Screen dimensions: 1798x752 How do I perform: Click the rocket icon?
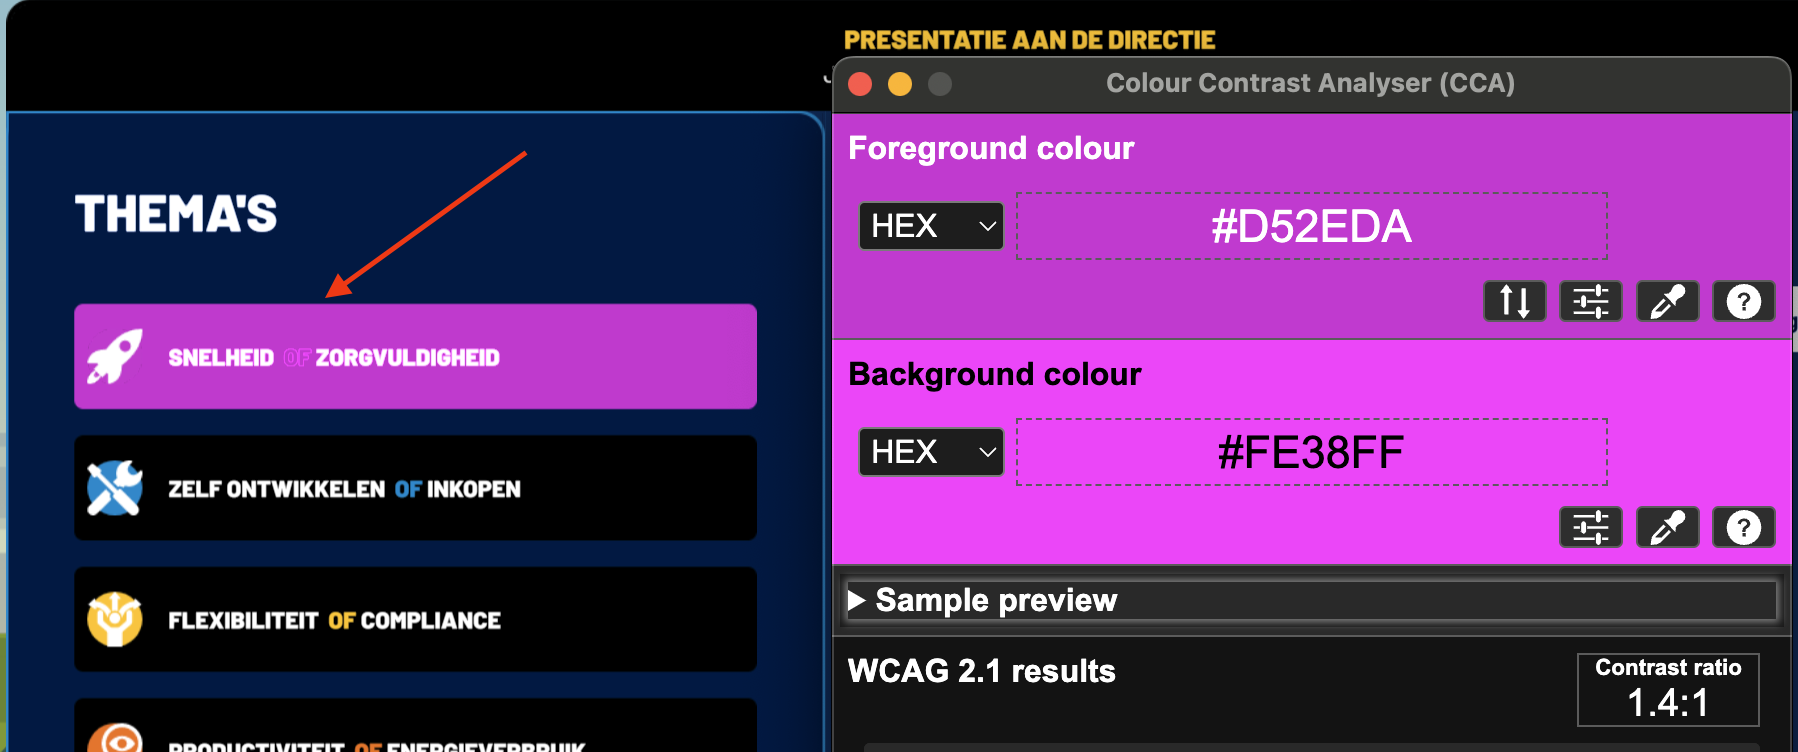tap(114, 357)
